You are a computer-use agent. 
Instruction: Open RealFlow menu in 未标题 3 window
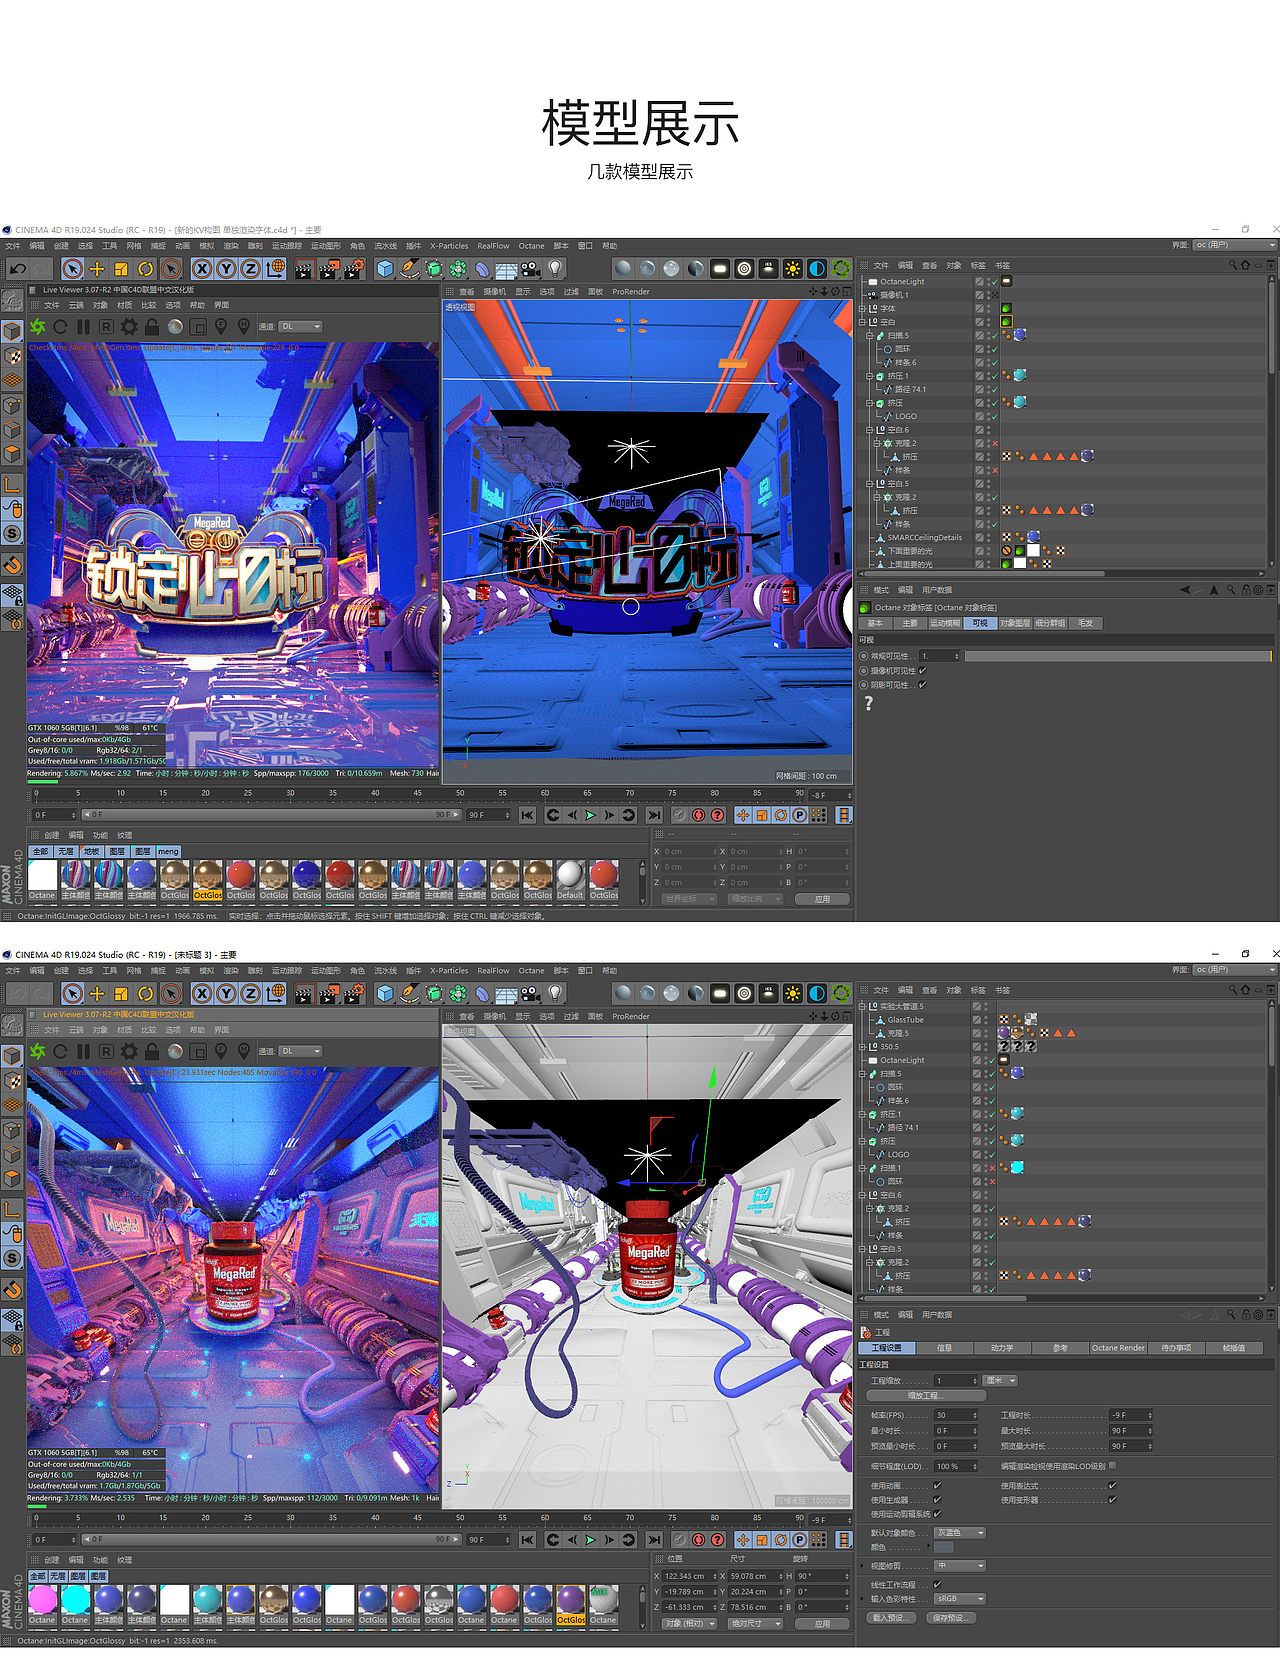(x=493, y=971)
